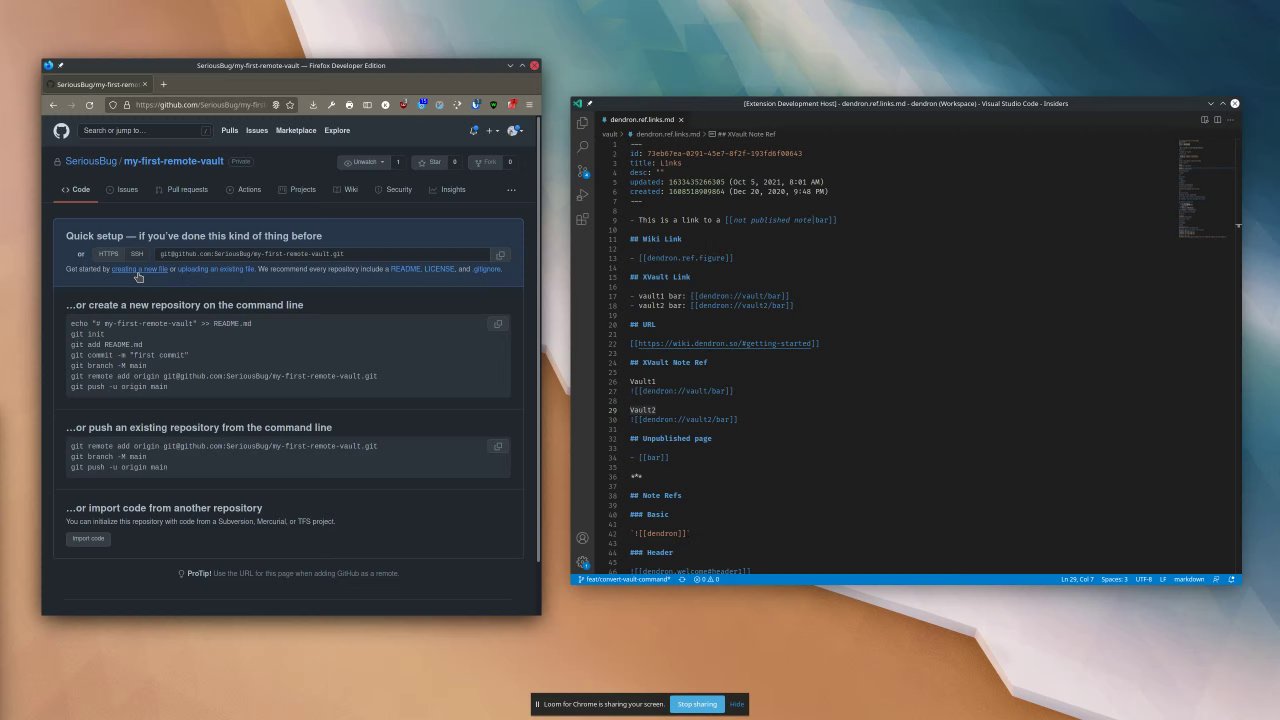Open the VS Code Search icon
This screenshot has height=720, width=1280.
tap(583, 147)
